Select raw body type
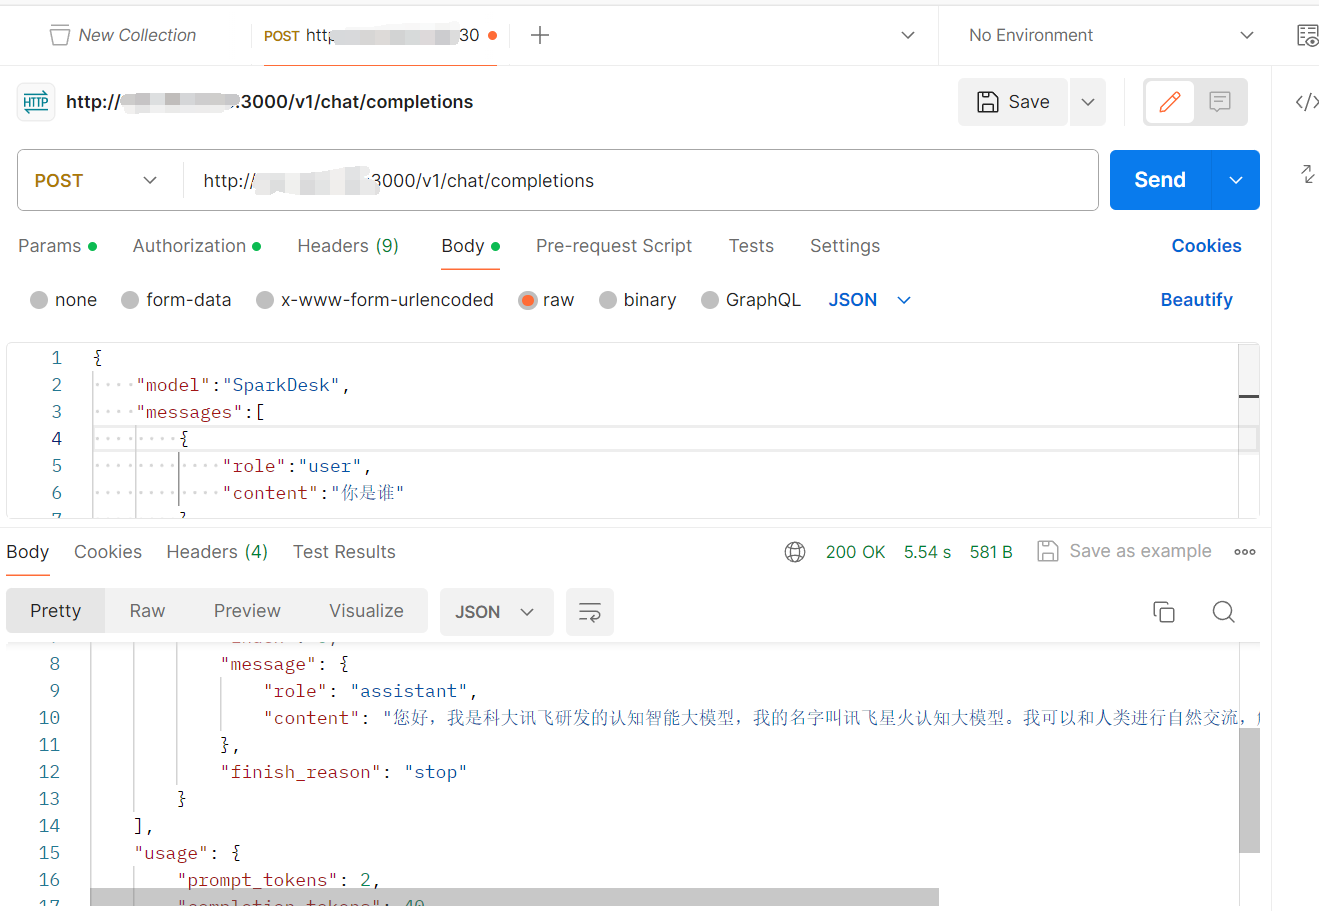Viewport: 1319px width, 911px height. point(528,300)
